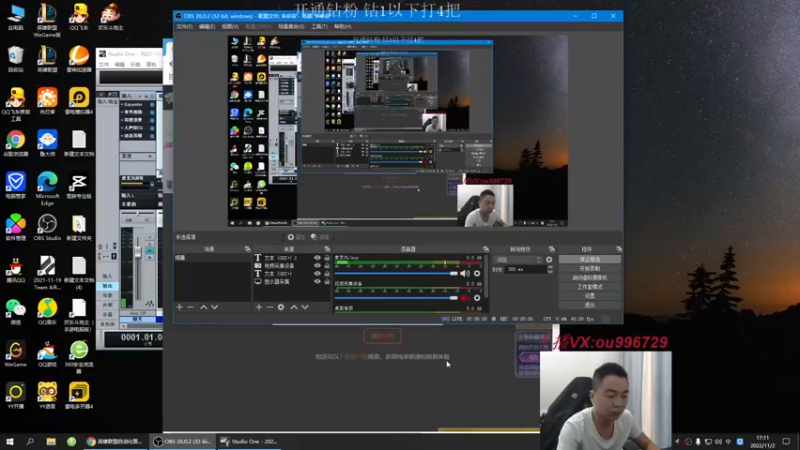The image size is (800, 450).
Task: Unmute the video capture device audio
Action: pos(465,298)
